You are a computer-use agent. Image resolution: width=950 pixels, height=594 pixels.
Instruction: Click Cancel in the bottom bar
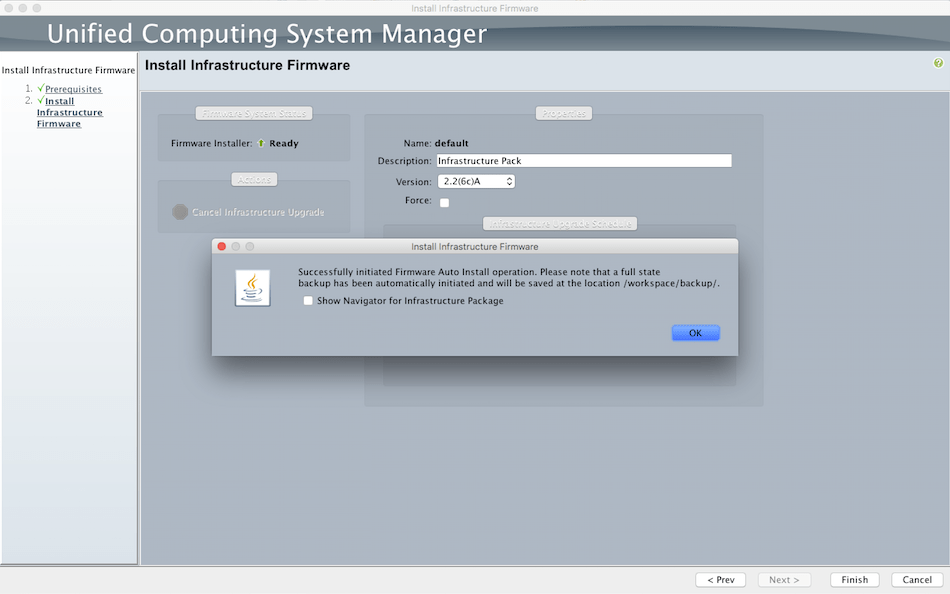(x=916, y=579)
